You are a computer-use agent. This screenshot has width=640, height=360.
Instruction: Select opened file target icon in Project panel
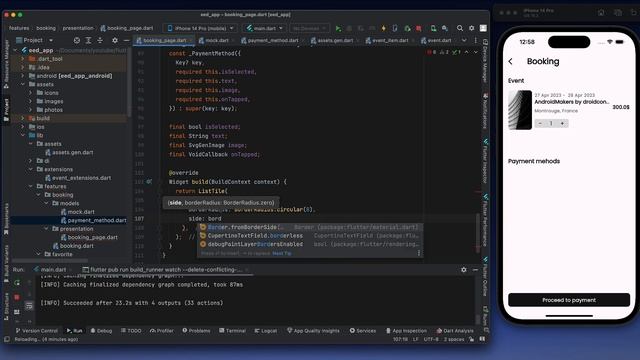[x=77, y=40]
